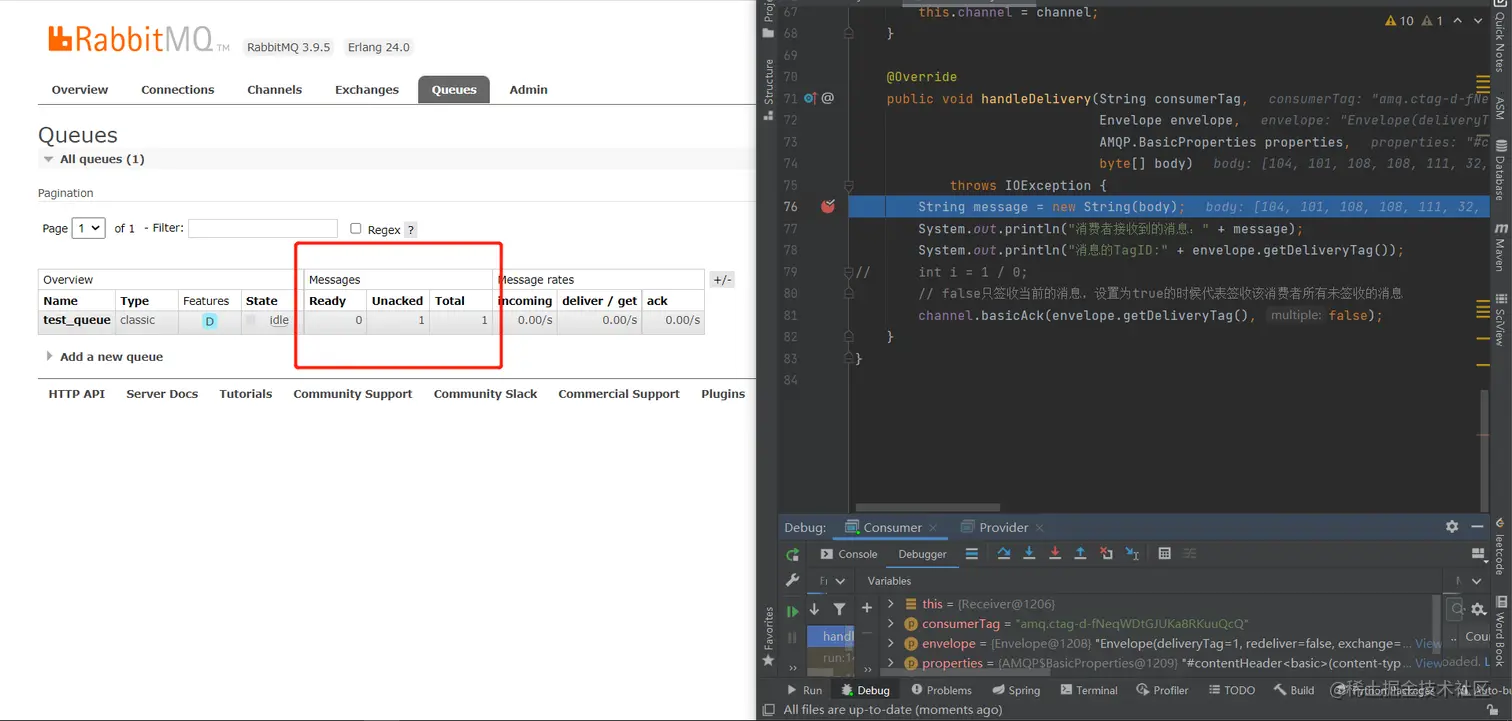Click 'idle' state of test_queue
The height and width of the screenshot is (721, 1512).
(x=279, y=320)
